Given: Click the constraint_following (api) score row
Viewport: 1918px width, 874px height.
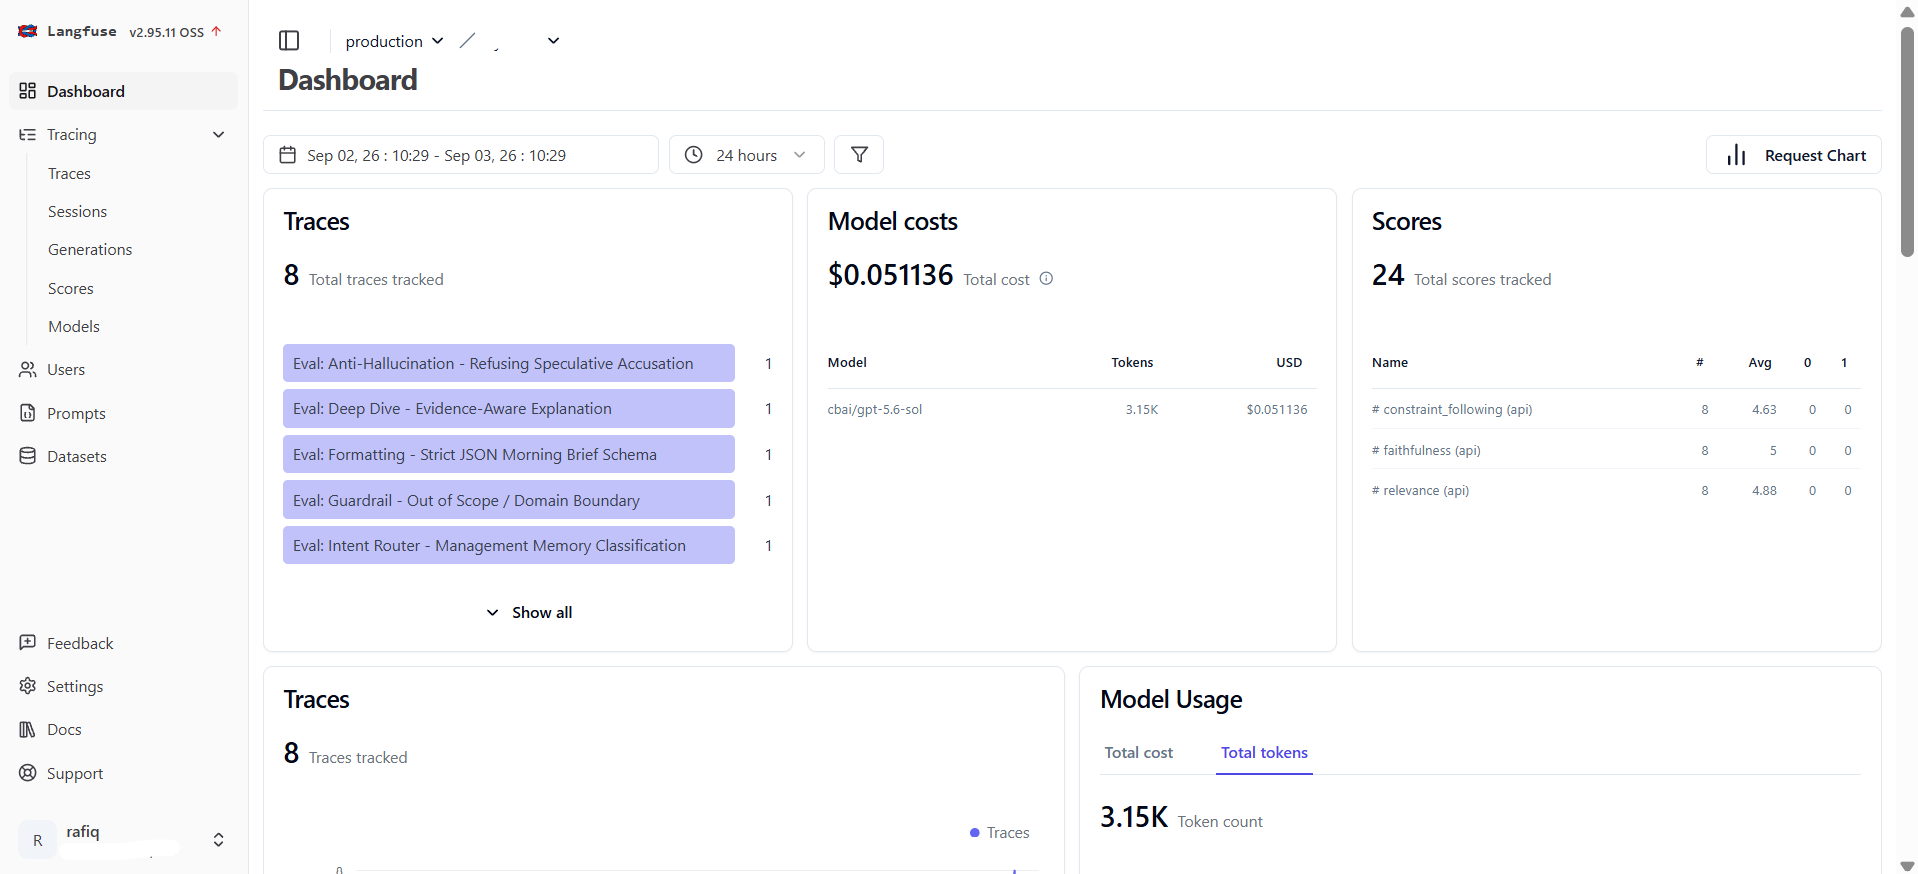Looking at the screenshot, I should pyautogui.click(x=1616, y=409).
